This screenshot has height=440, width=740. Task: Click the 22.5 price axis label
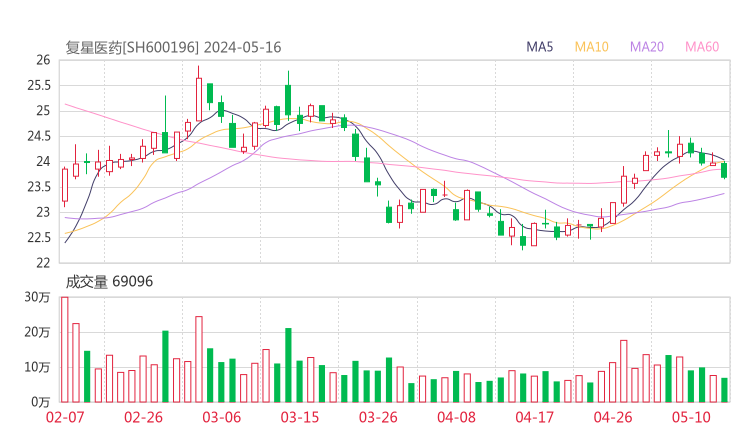tap(39, 237)
